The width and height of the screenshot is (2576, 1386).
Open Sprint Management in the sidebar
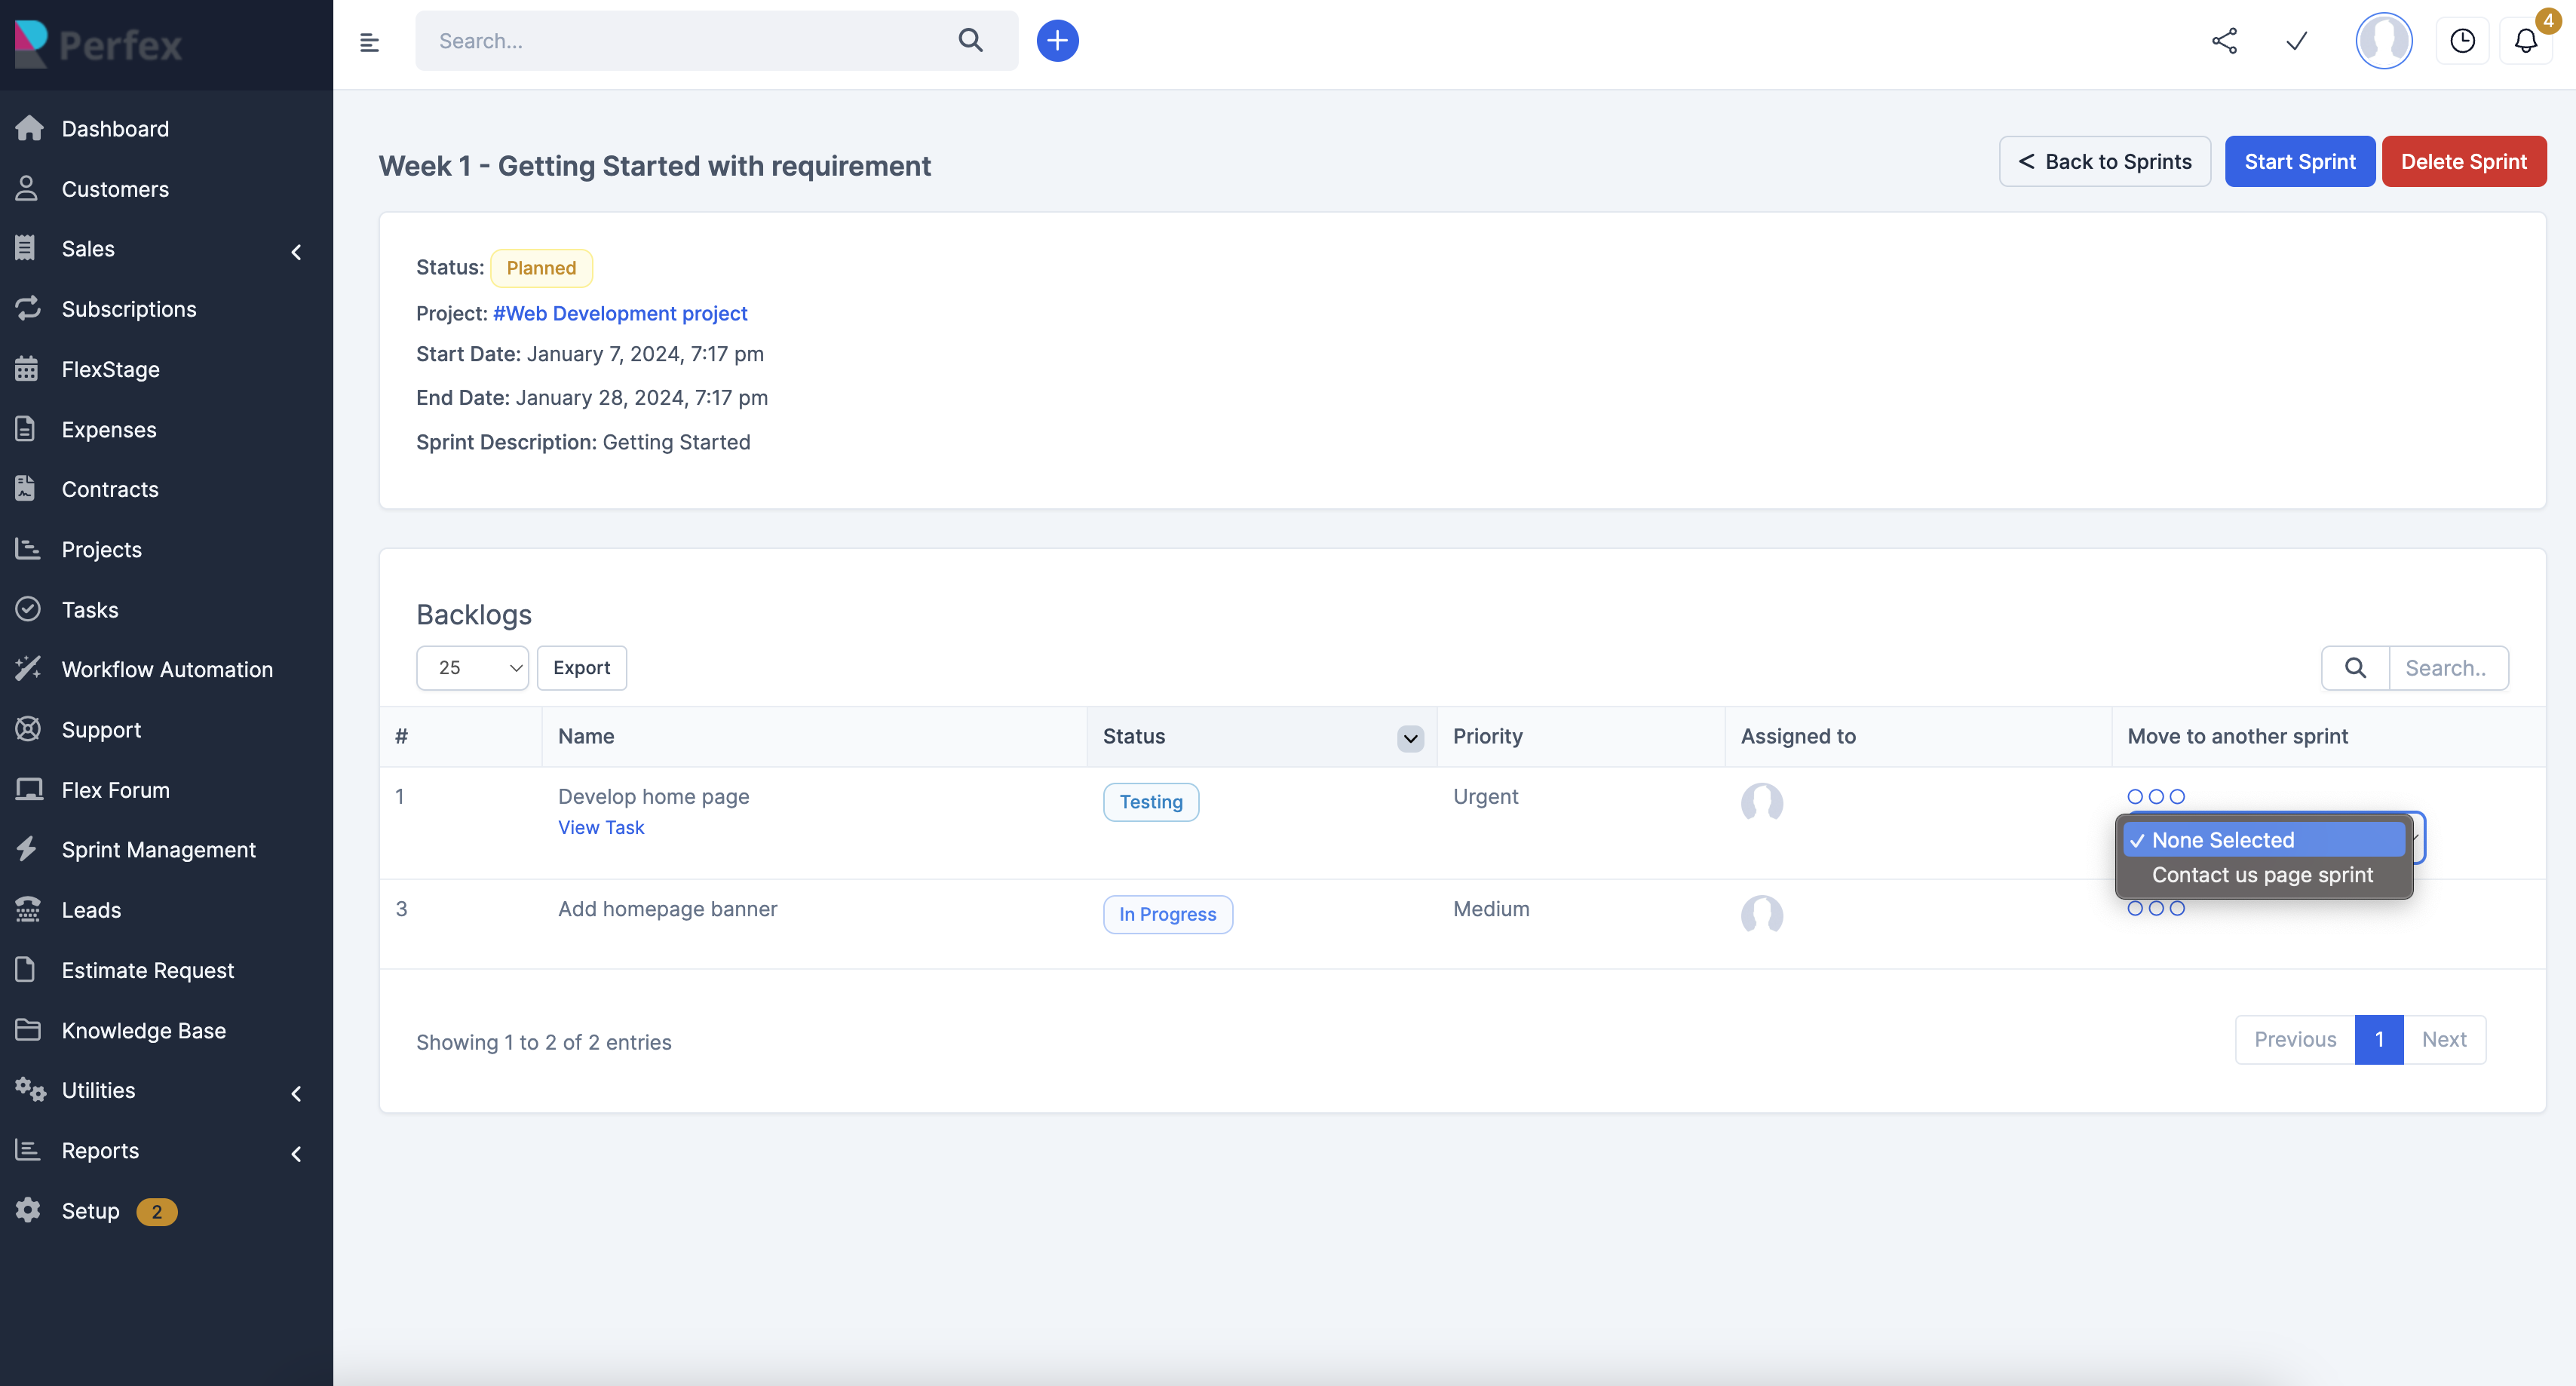[159, 850]
